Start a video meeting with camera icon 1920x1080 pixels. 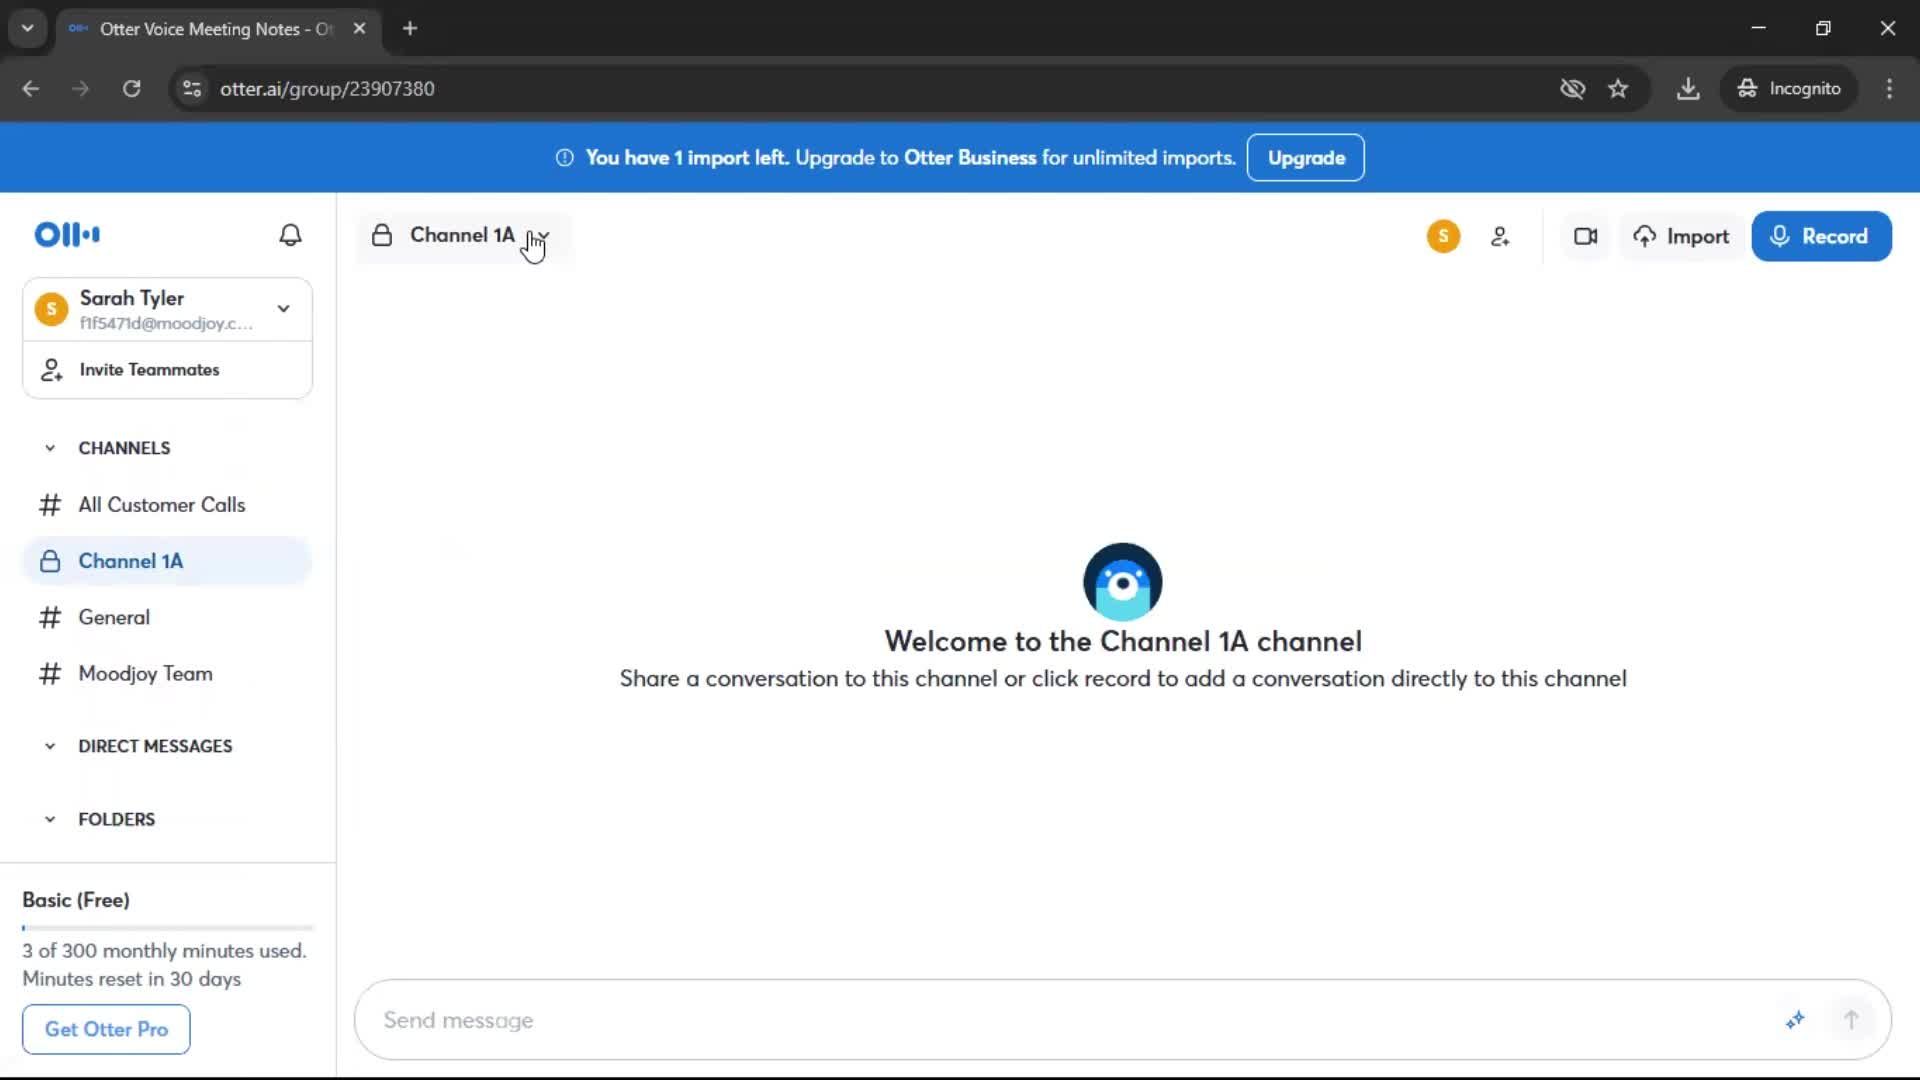pyautogui.click(x=1585, y=237)
